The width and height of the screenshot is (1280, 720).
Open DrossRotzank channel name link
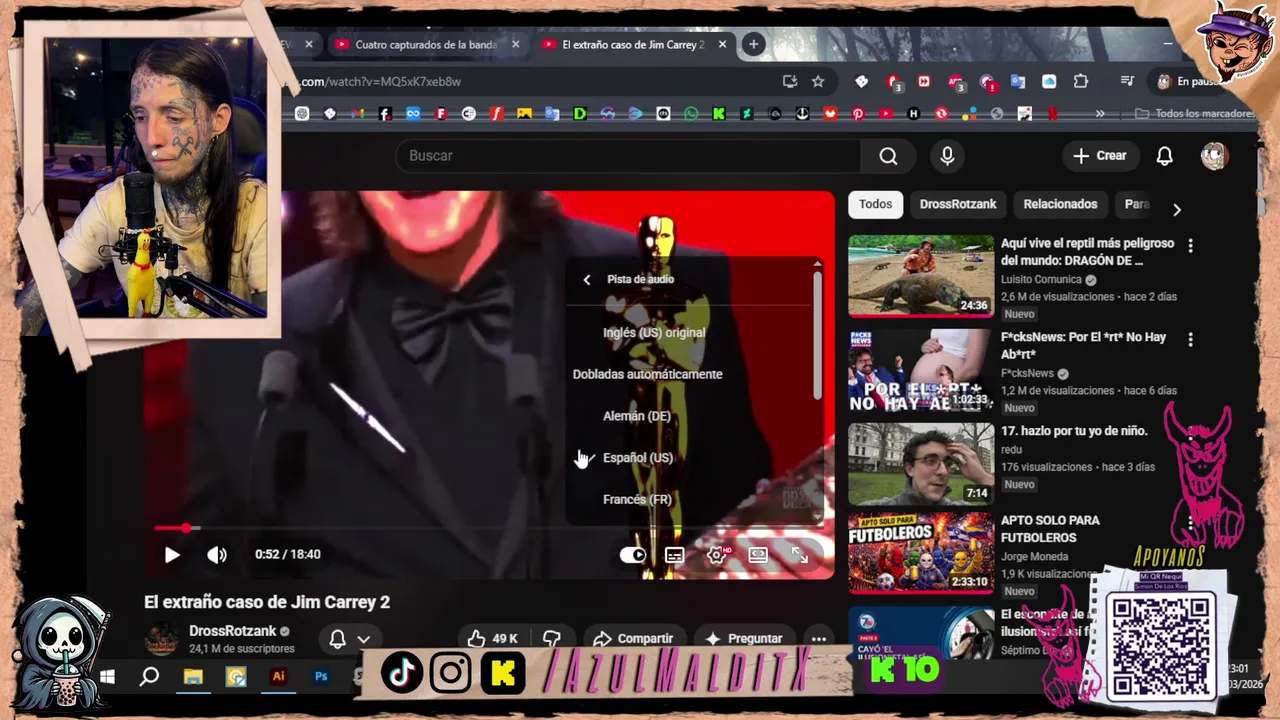click(232, 631)
